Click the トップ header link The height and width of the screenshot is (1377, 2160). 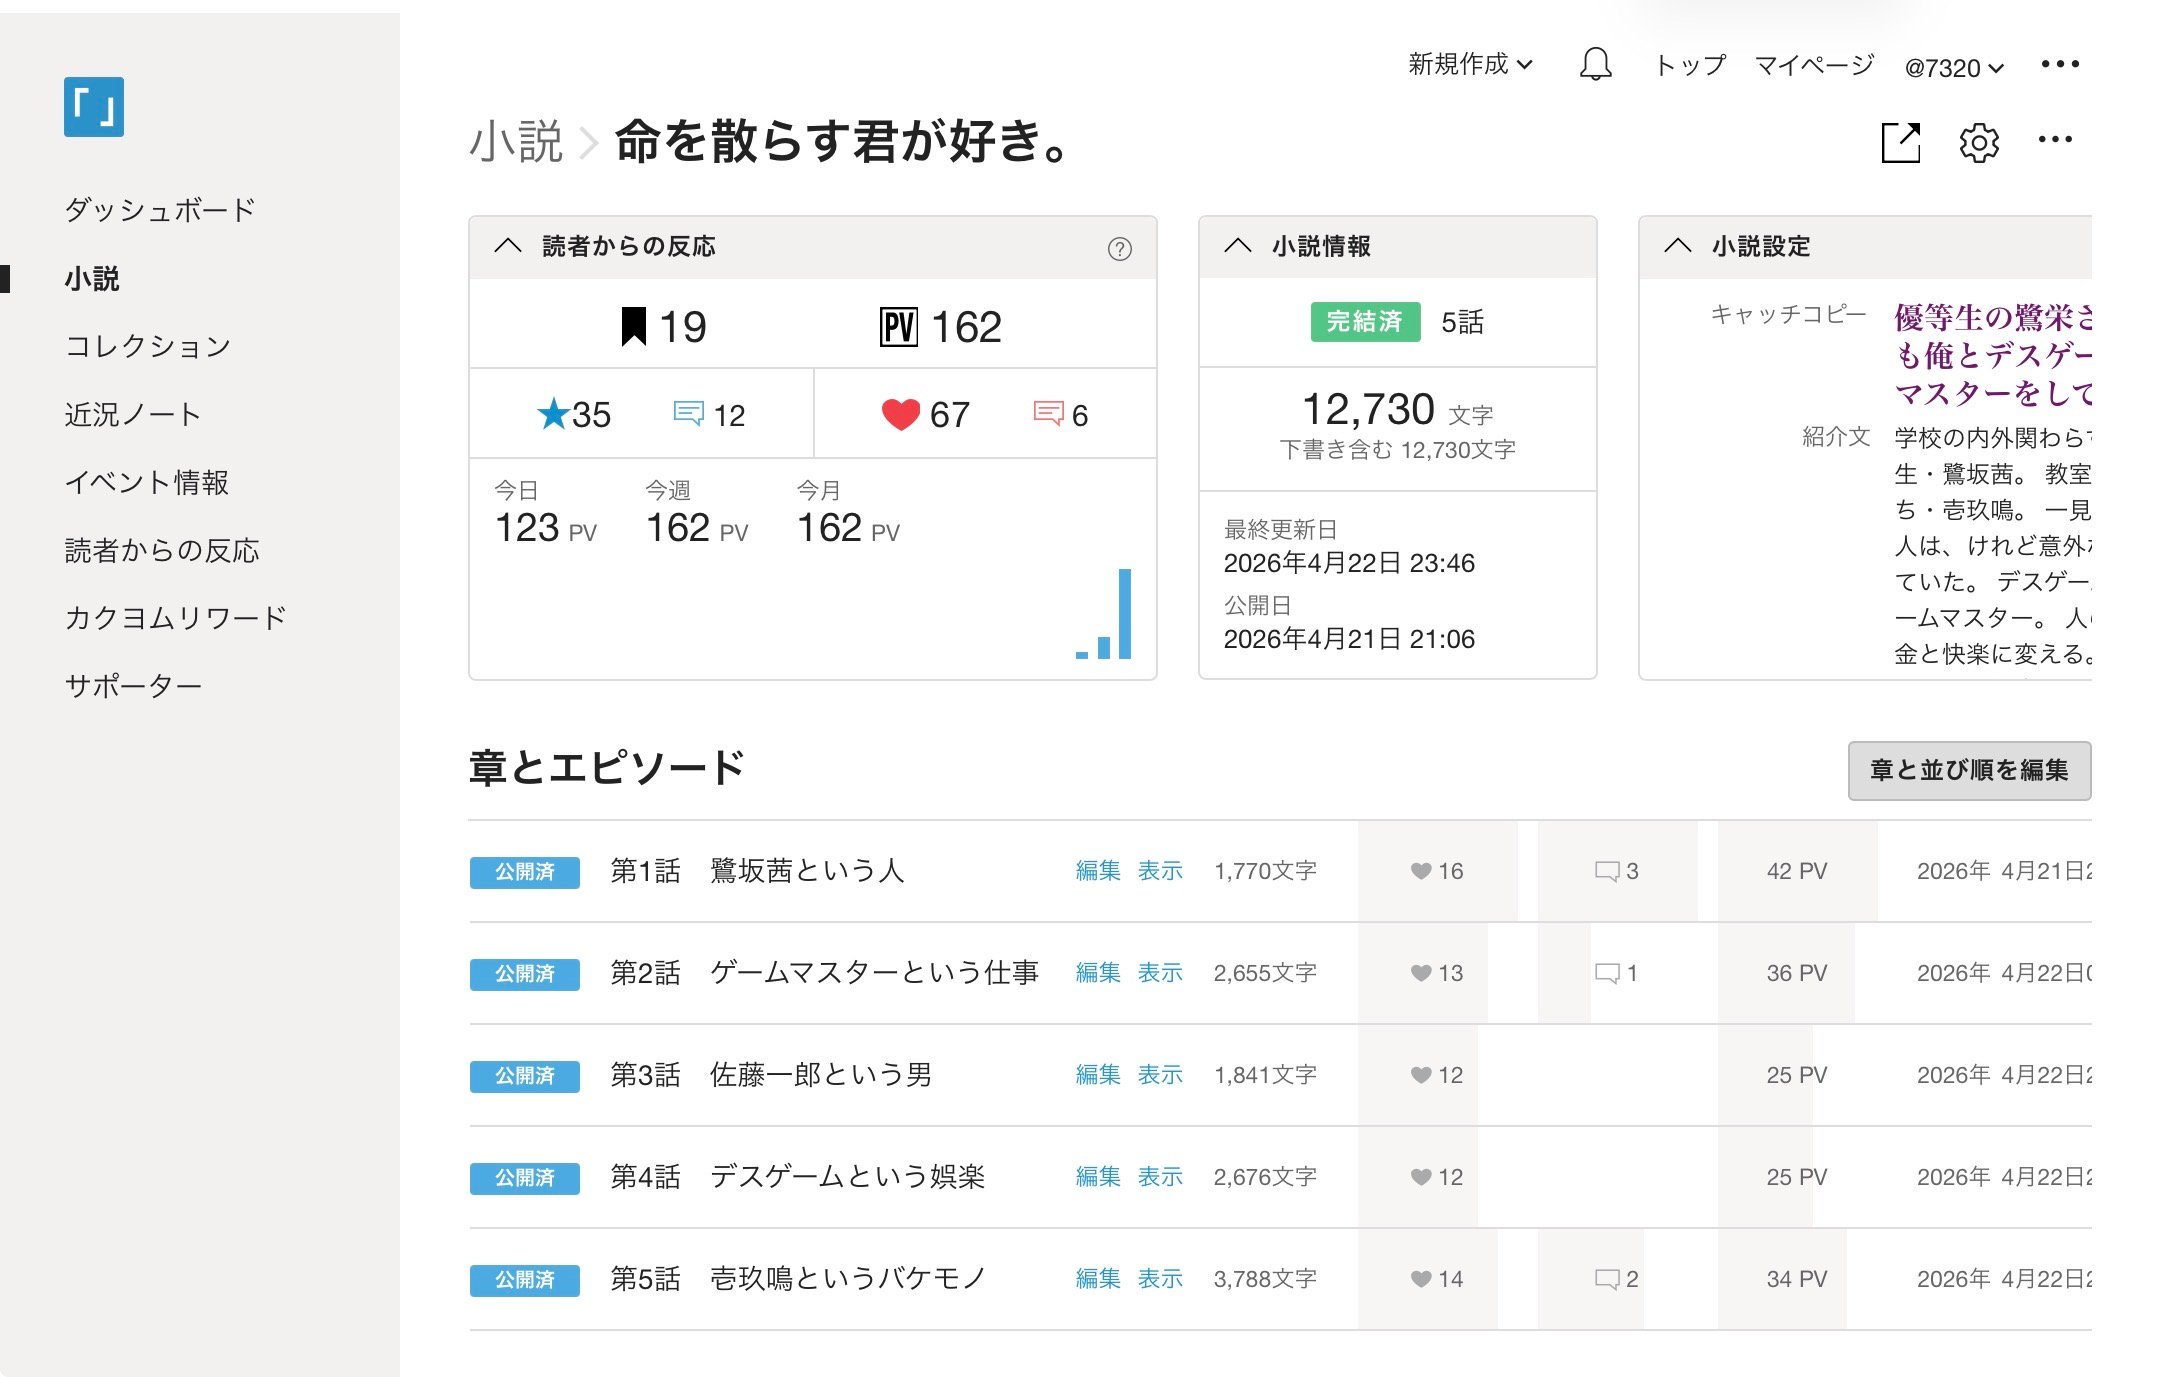tap(1690, 65)
